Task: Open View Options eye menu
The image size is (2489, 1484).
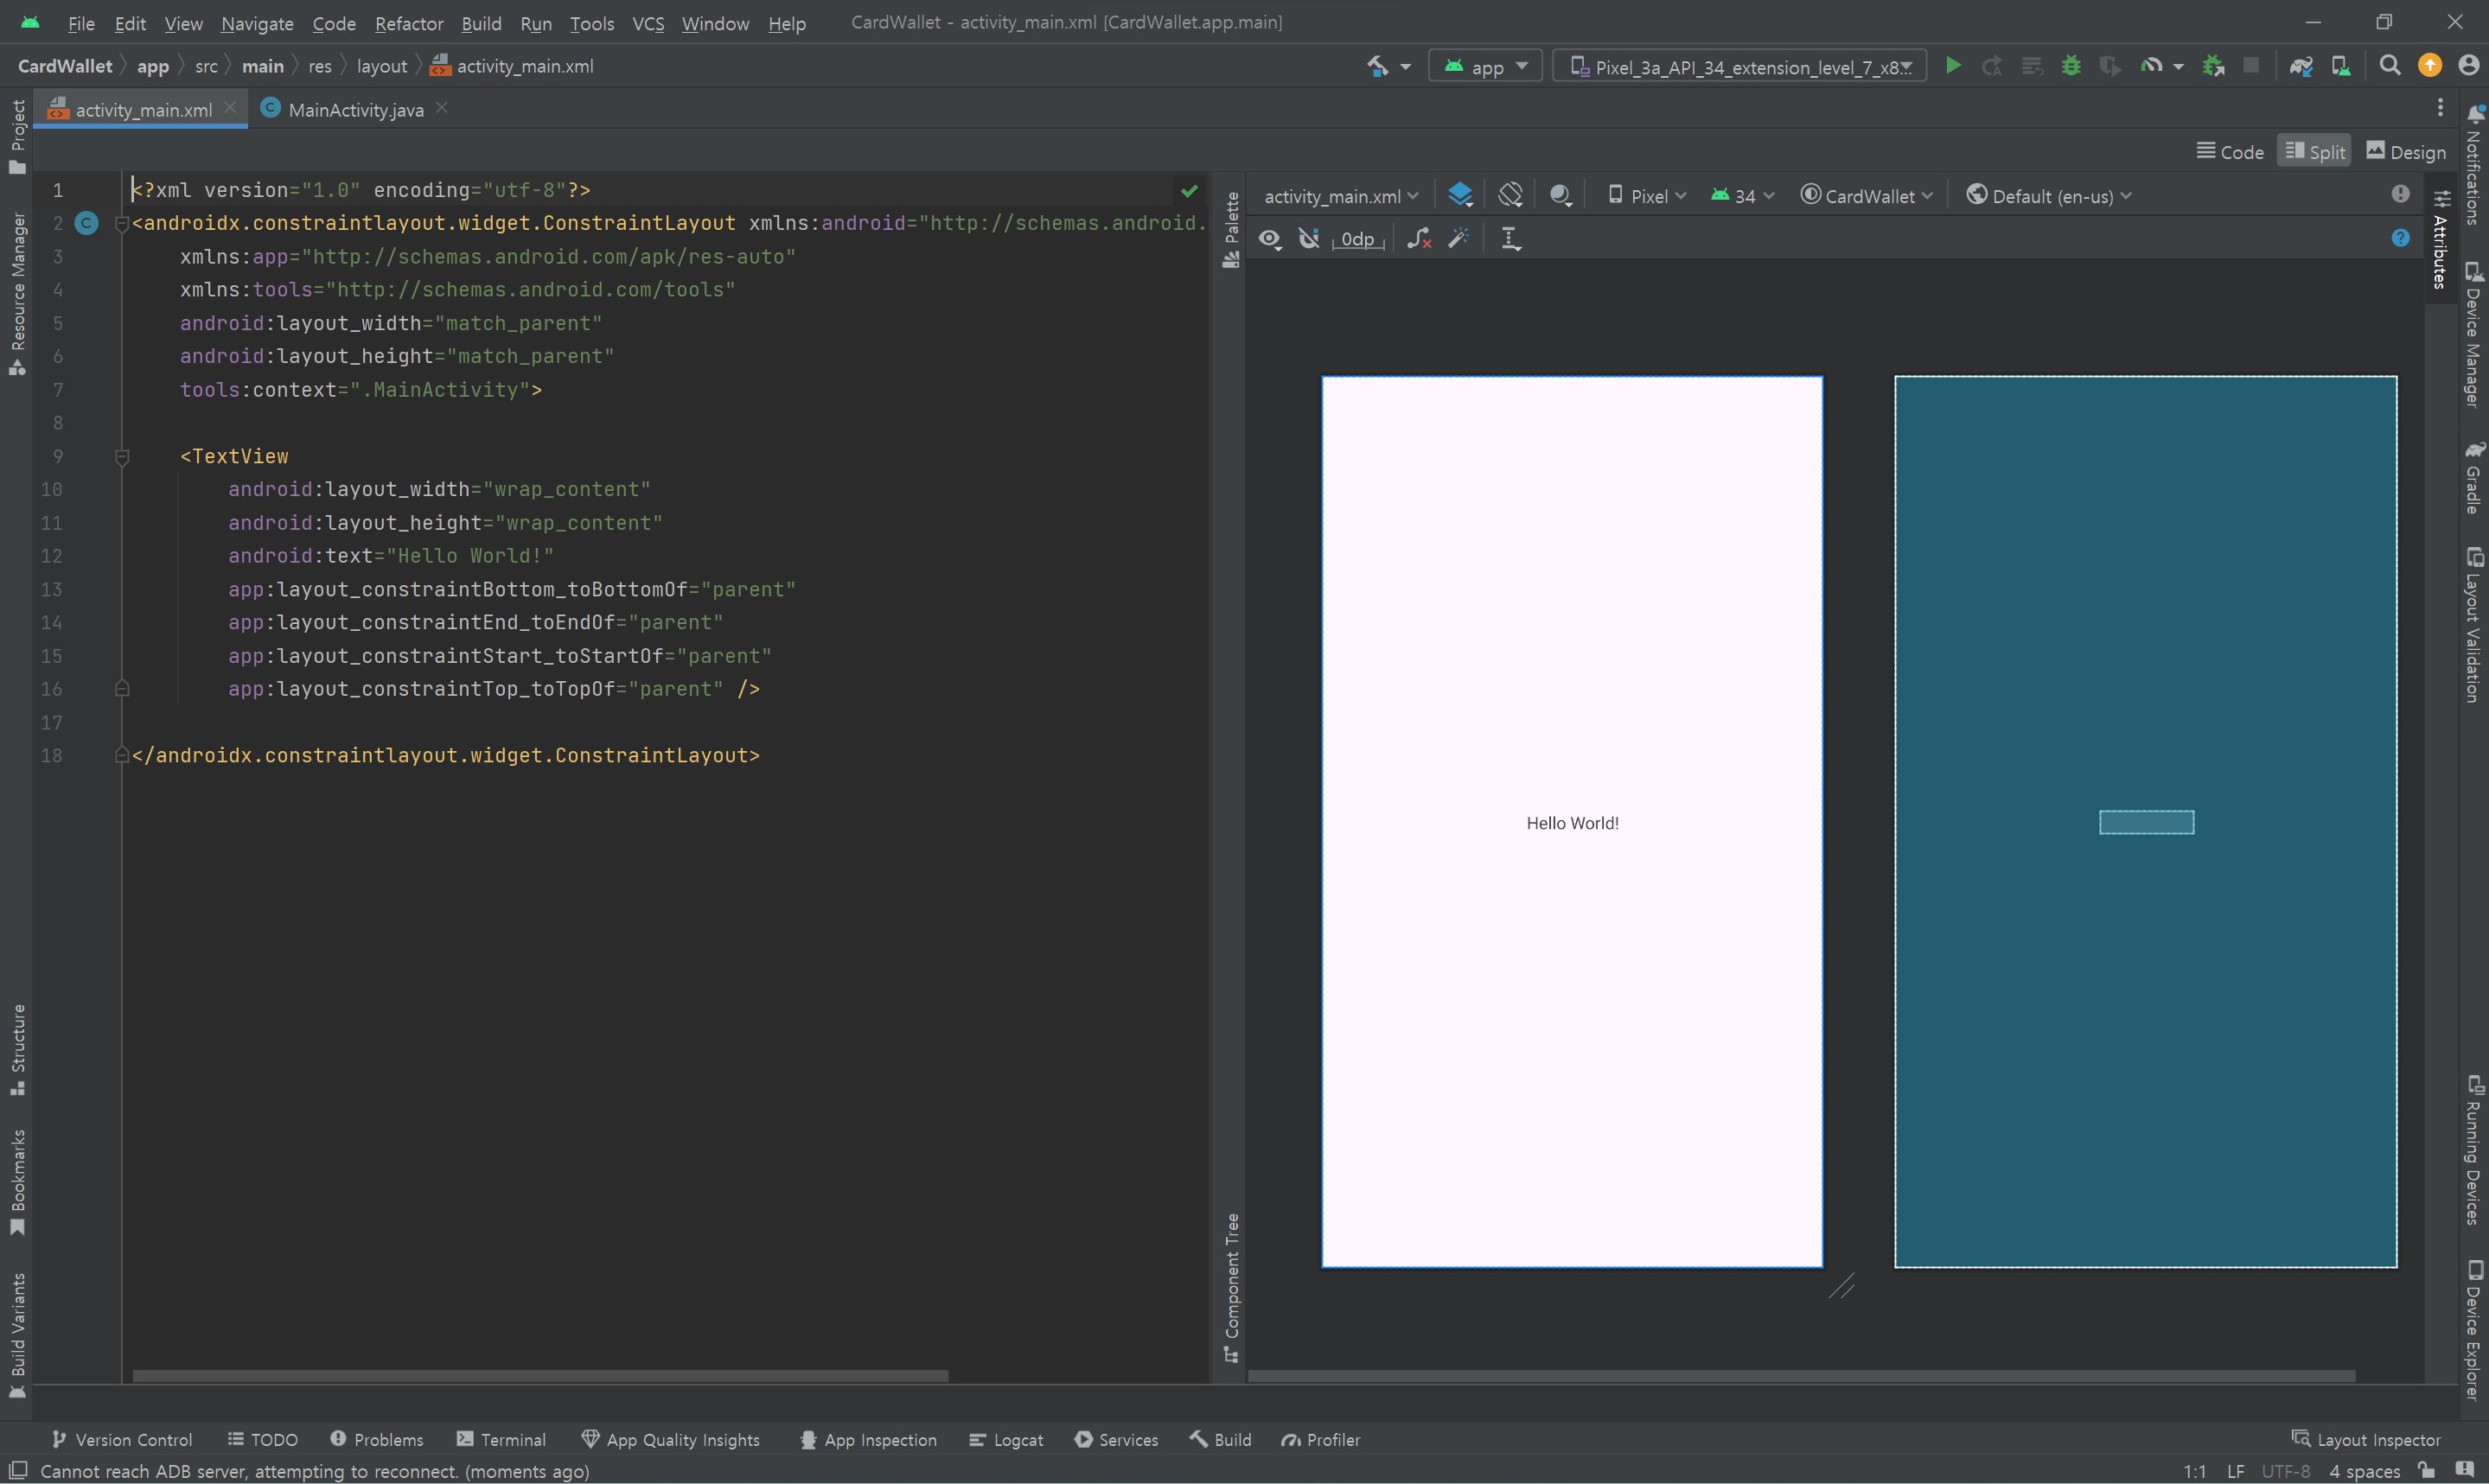Action: pyautogui.click(x=1270, y=238)
